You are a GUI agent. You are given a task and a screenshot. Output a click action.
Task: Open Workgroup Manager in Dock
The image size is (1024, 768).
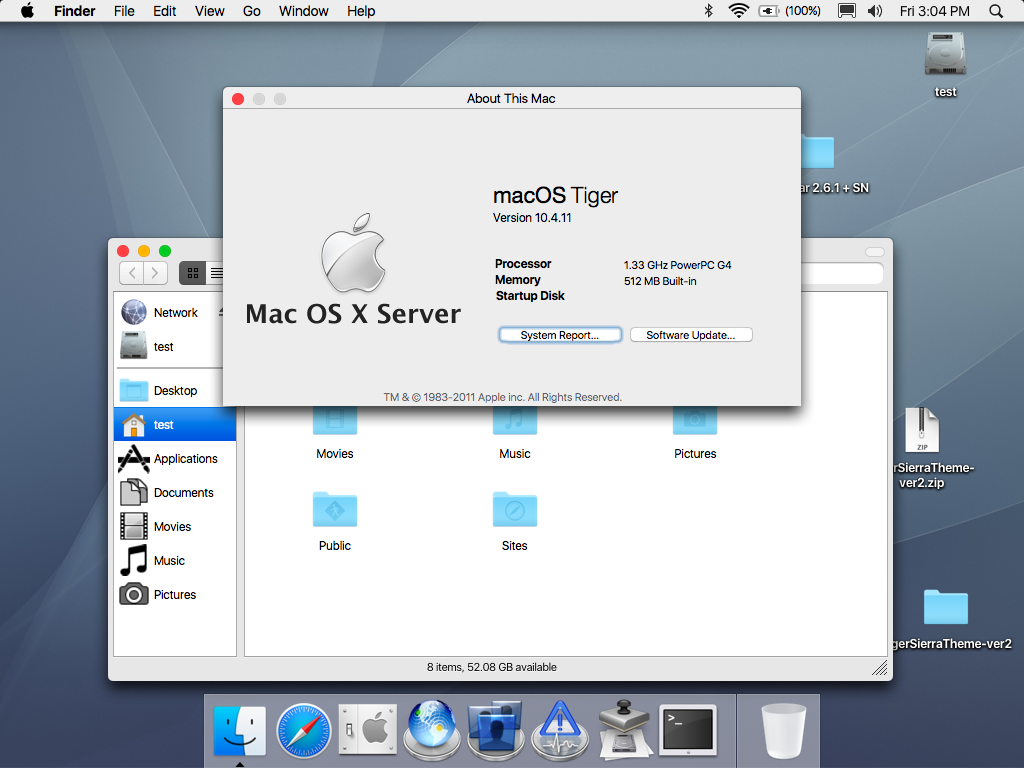496,731
